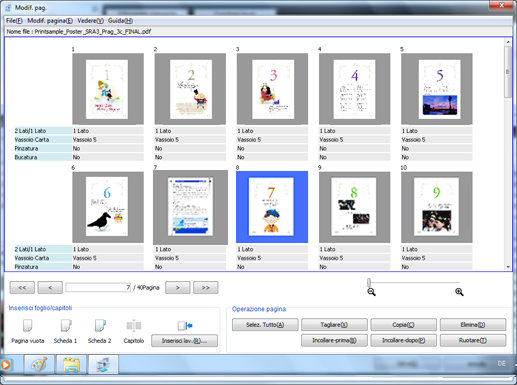Select page 10 thumbnail
This screenshot has height=385, width=517.
tap(437, 207)
